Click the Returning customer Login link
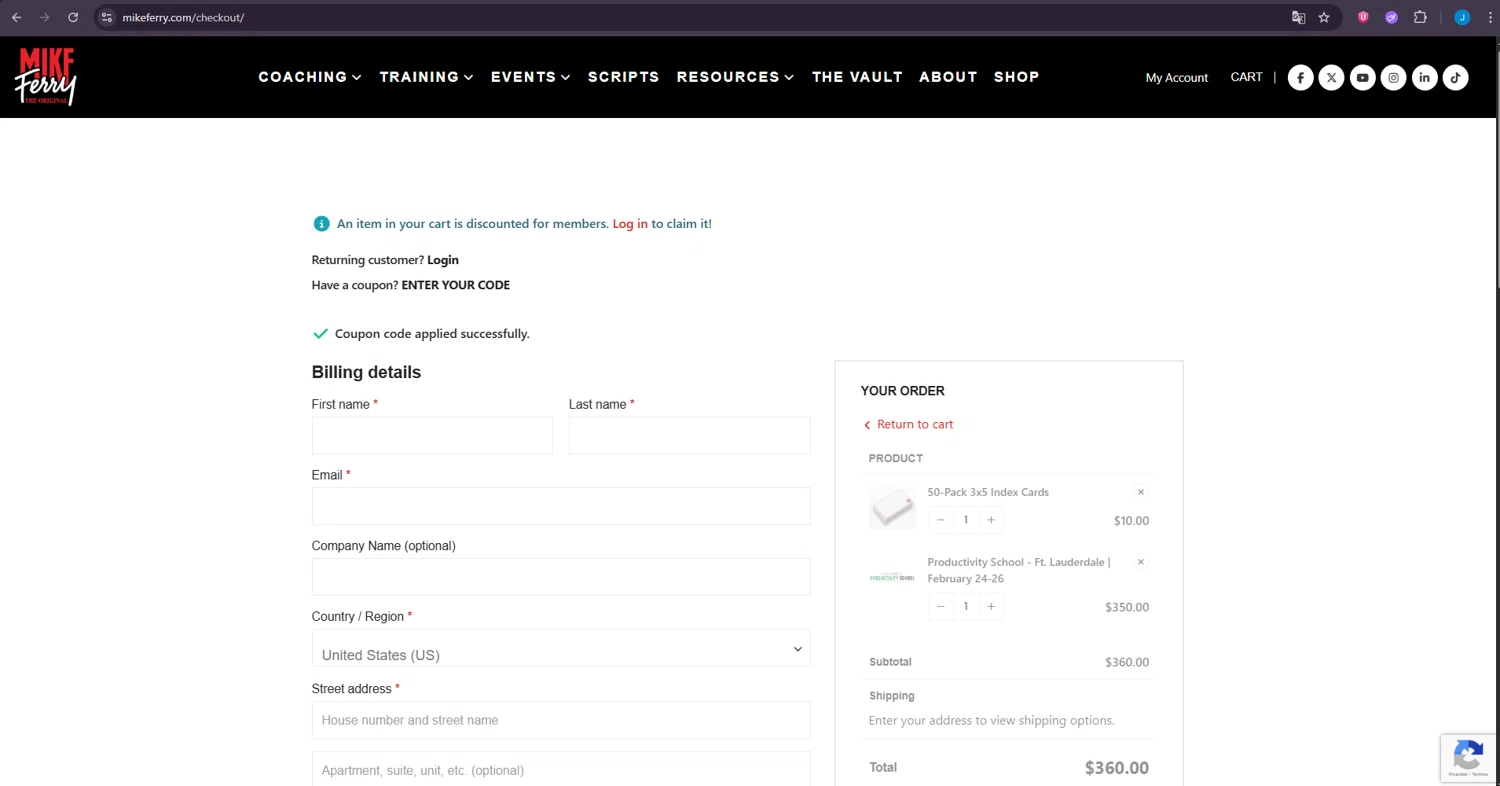The width and height of the screenshot is (1500, 786). [x=443, y=260]
